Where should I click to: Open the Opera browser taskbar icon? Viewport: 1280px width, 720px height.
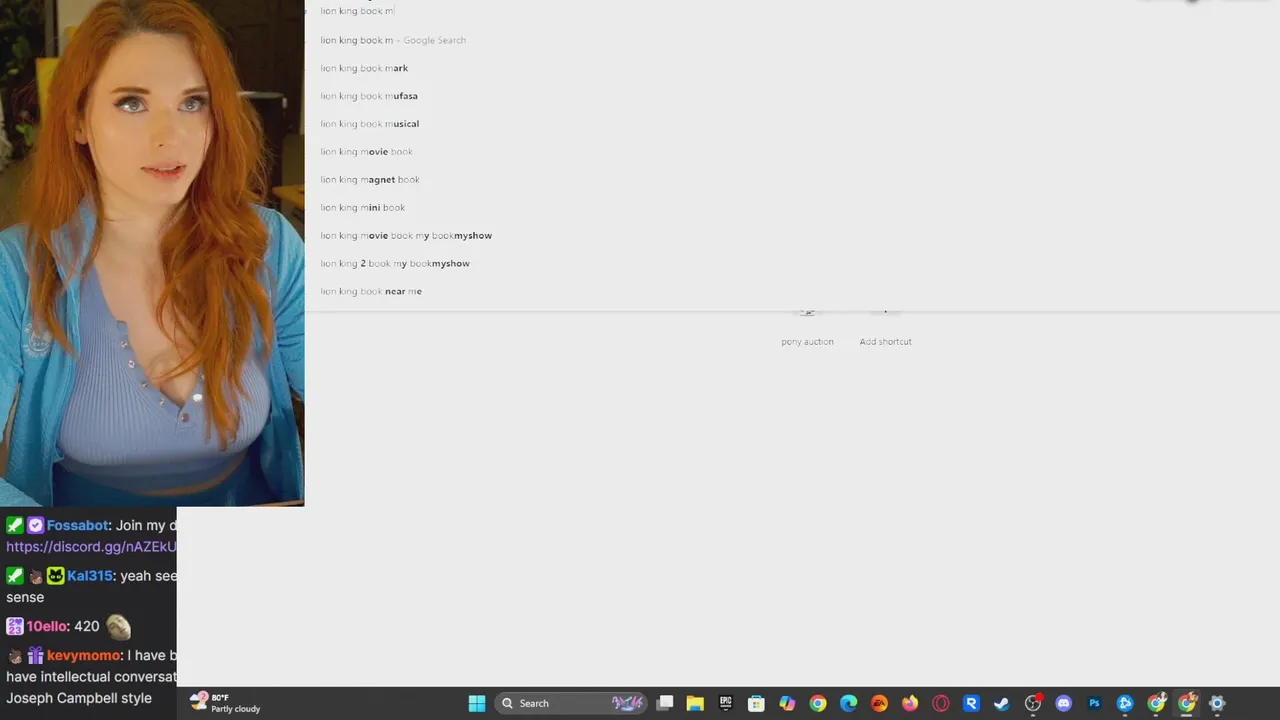(x=940, y=703)
